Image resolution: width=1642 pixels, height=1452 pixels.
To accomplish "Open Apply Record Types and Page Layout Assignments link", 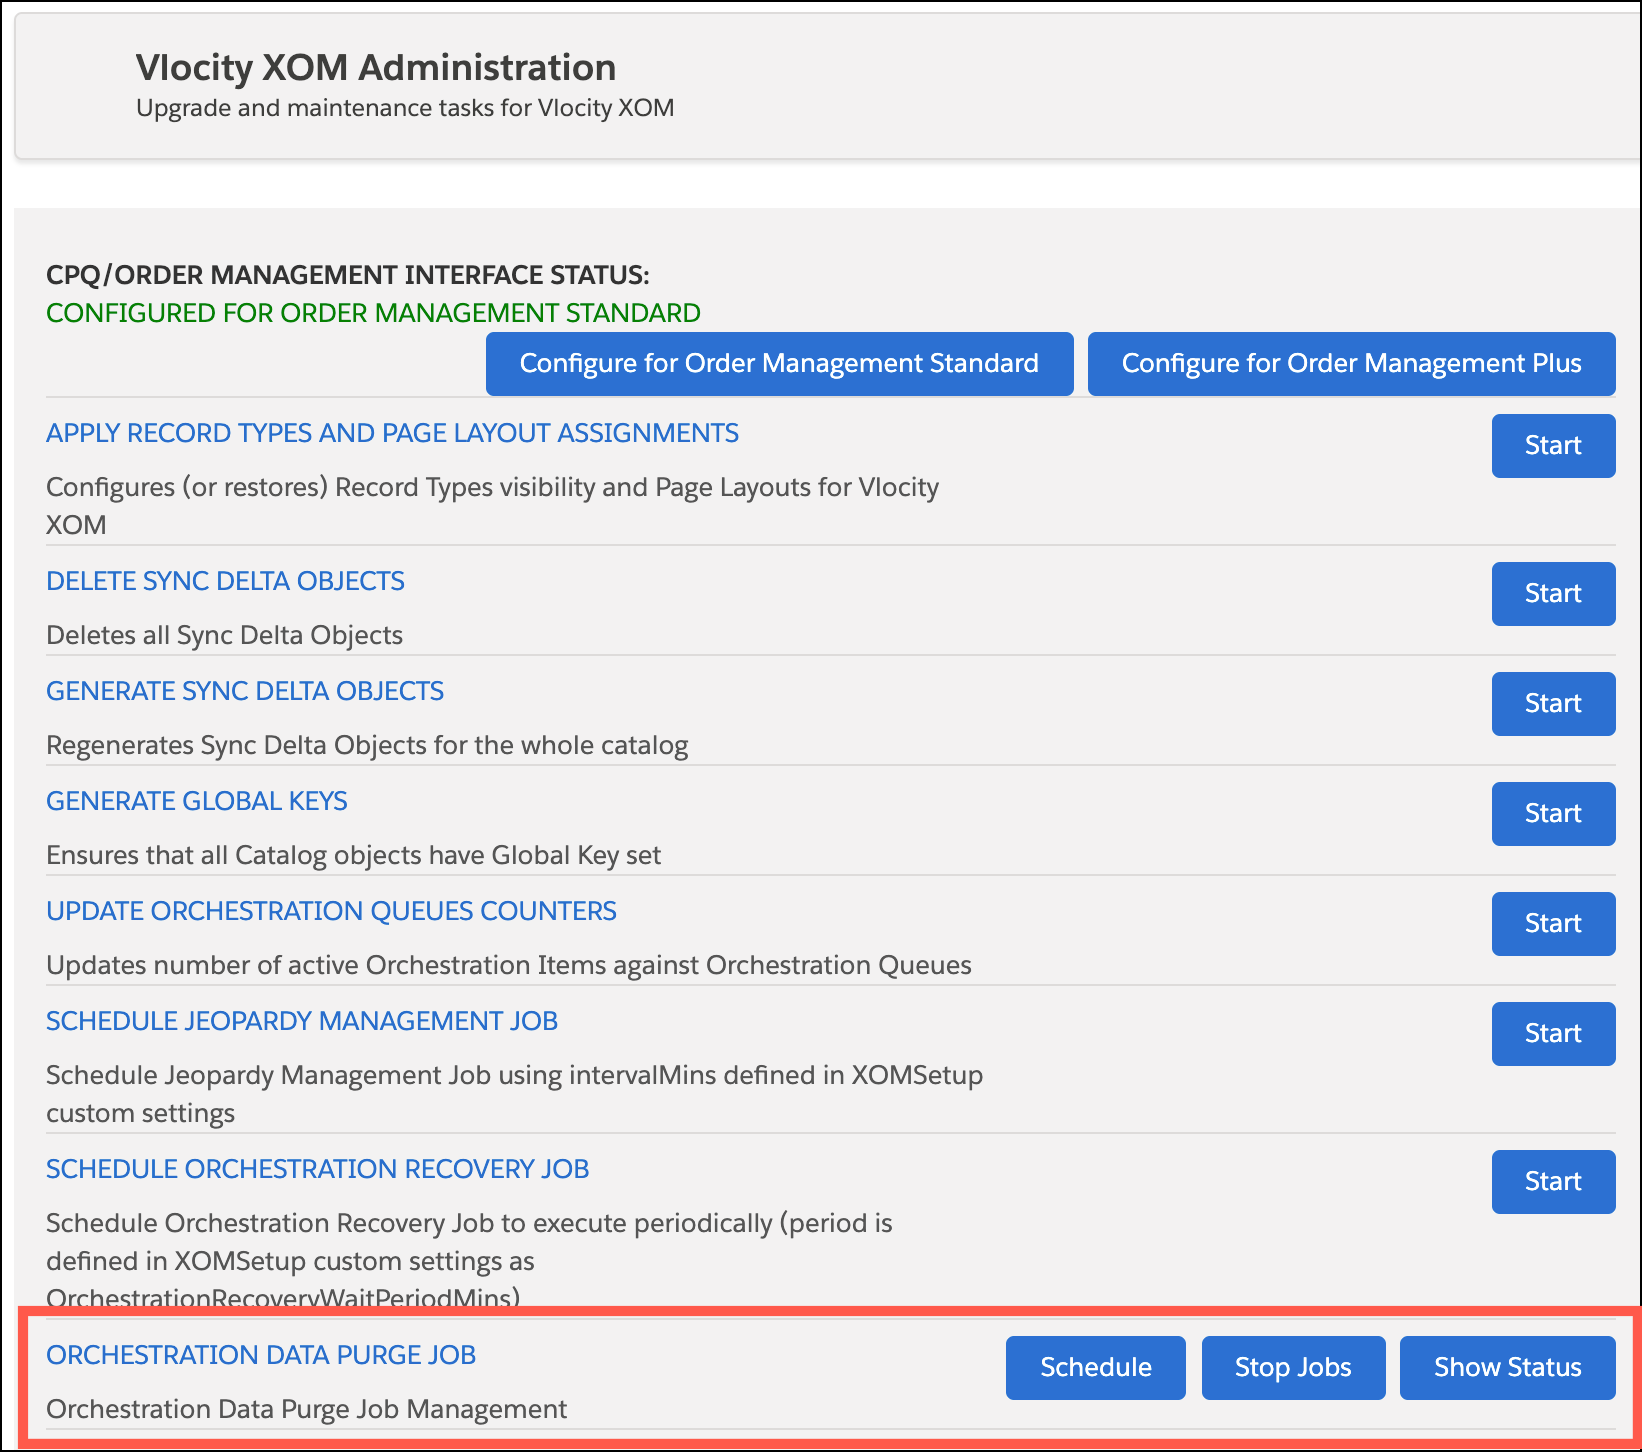I will coord(392,433).
